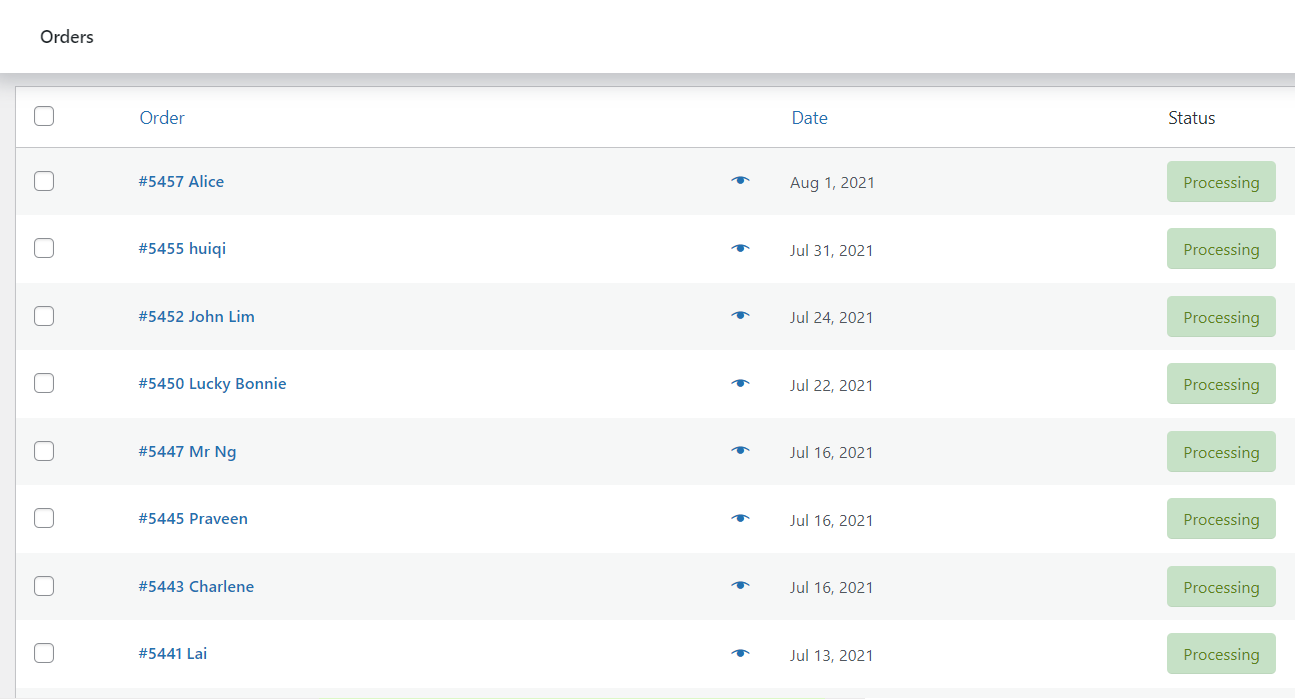
Task: Select Processing badge in Charlene row
Action: [x=1221, y=587]
